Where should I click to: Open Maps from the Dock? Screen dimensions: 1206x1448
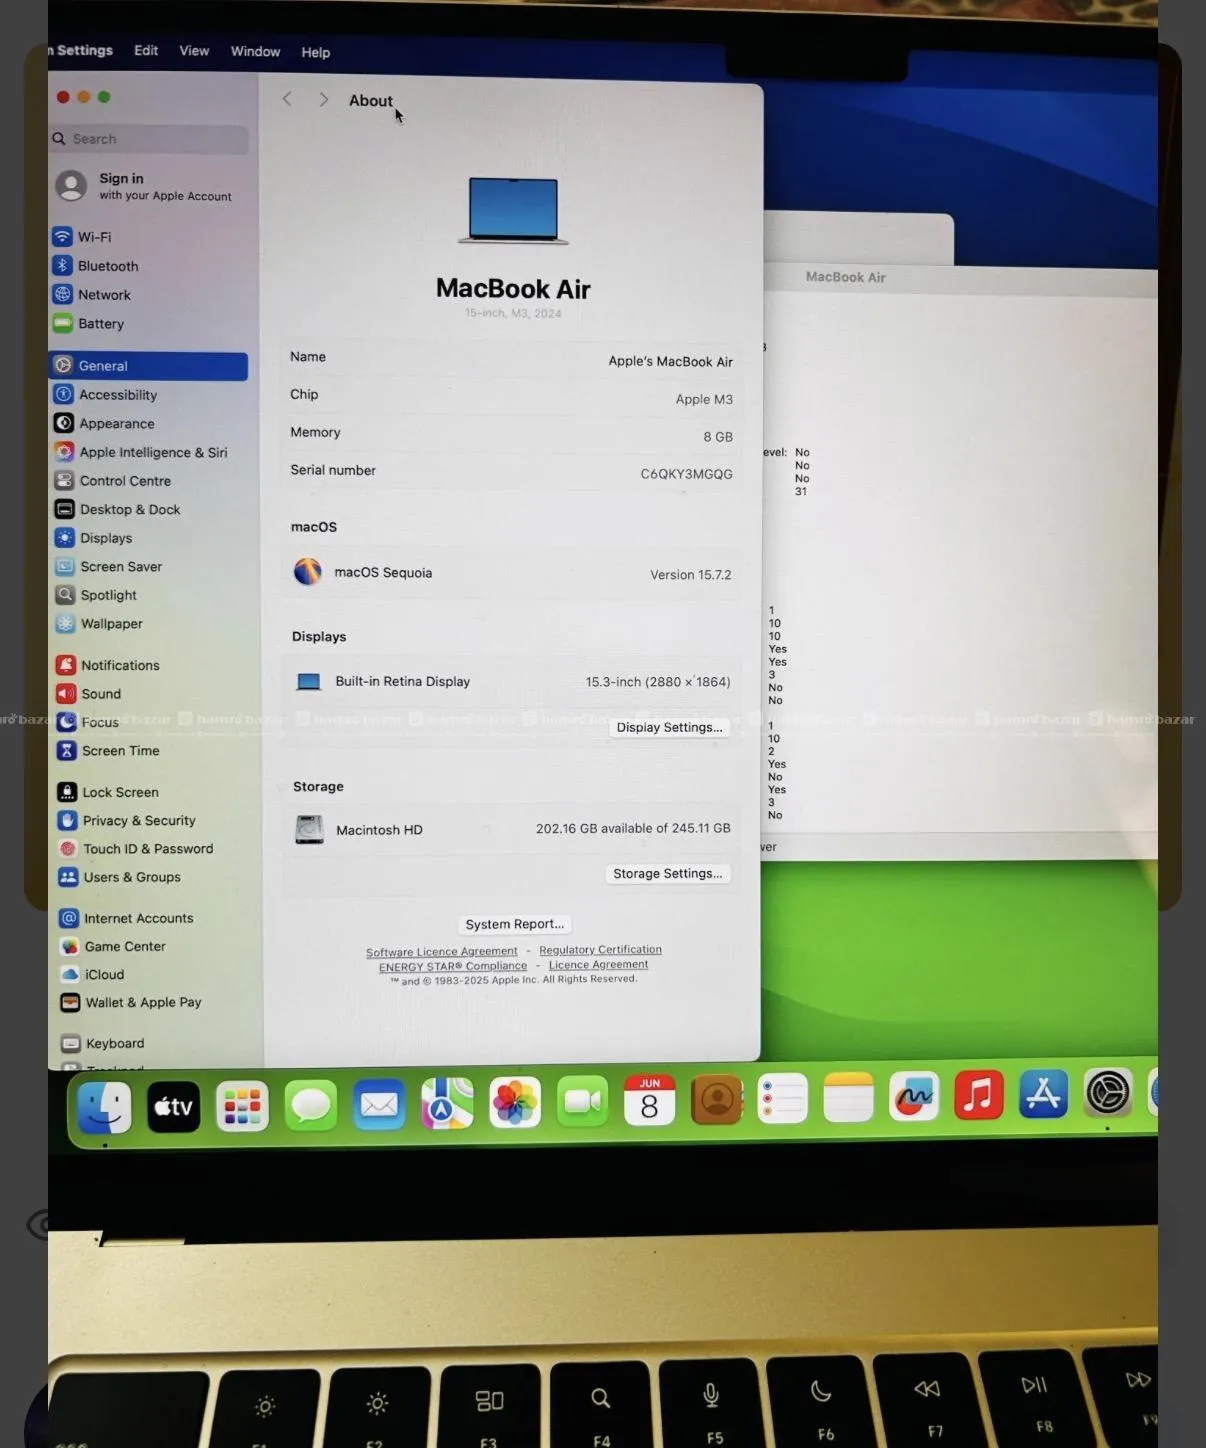447,1104
